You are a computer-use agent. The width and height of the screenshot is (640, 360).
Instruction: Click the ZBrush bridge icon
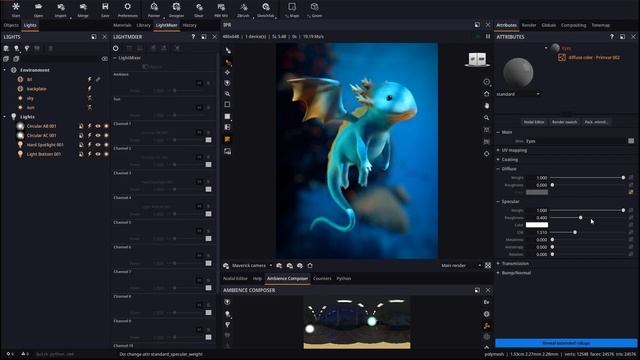(x=244, y=7)
